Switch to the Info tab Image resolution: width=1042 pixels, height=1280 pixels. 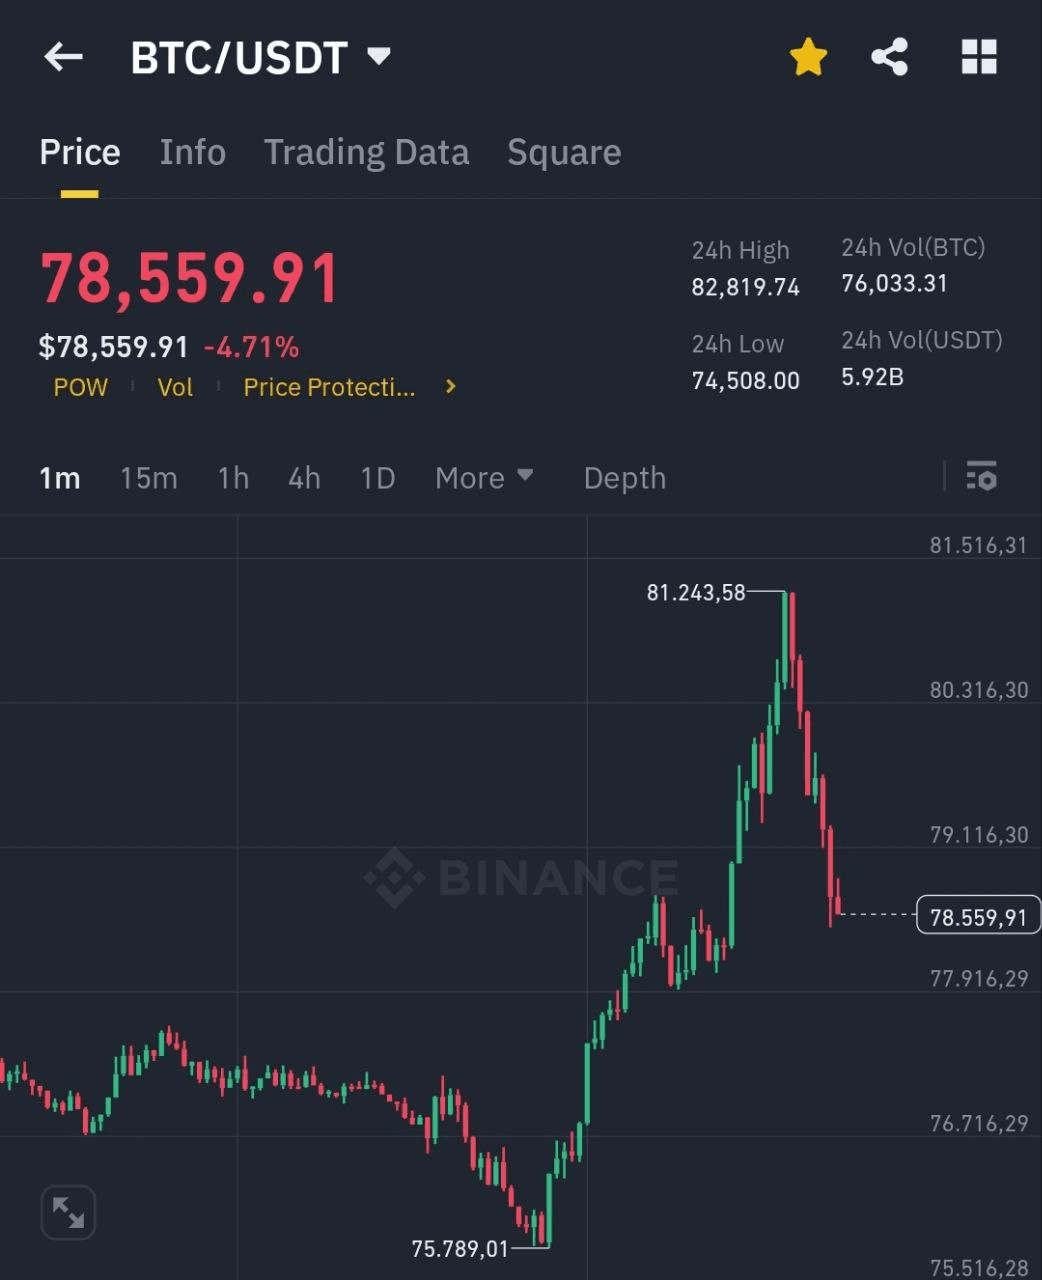point(192,152)
